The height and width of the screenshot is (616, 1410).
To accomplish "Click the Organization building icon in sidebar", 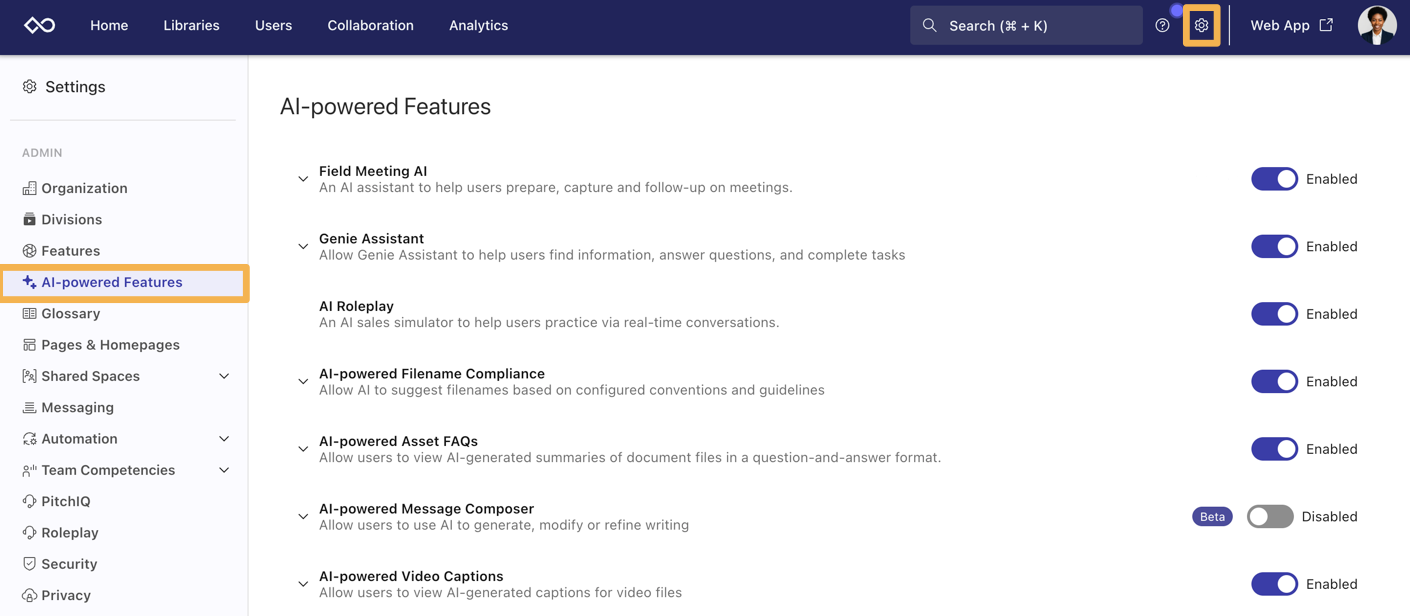I will (29, 188).
